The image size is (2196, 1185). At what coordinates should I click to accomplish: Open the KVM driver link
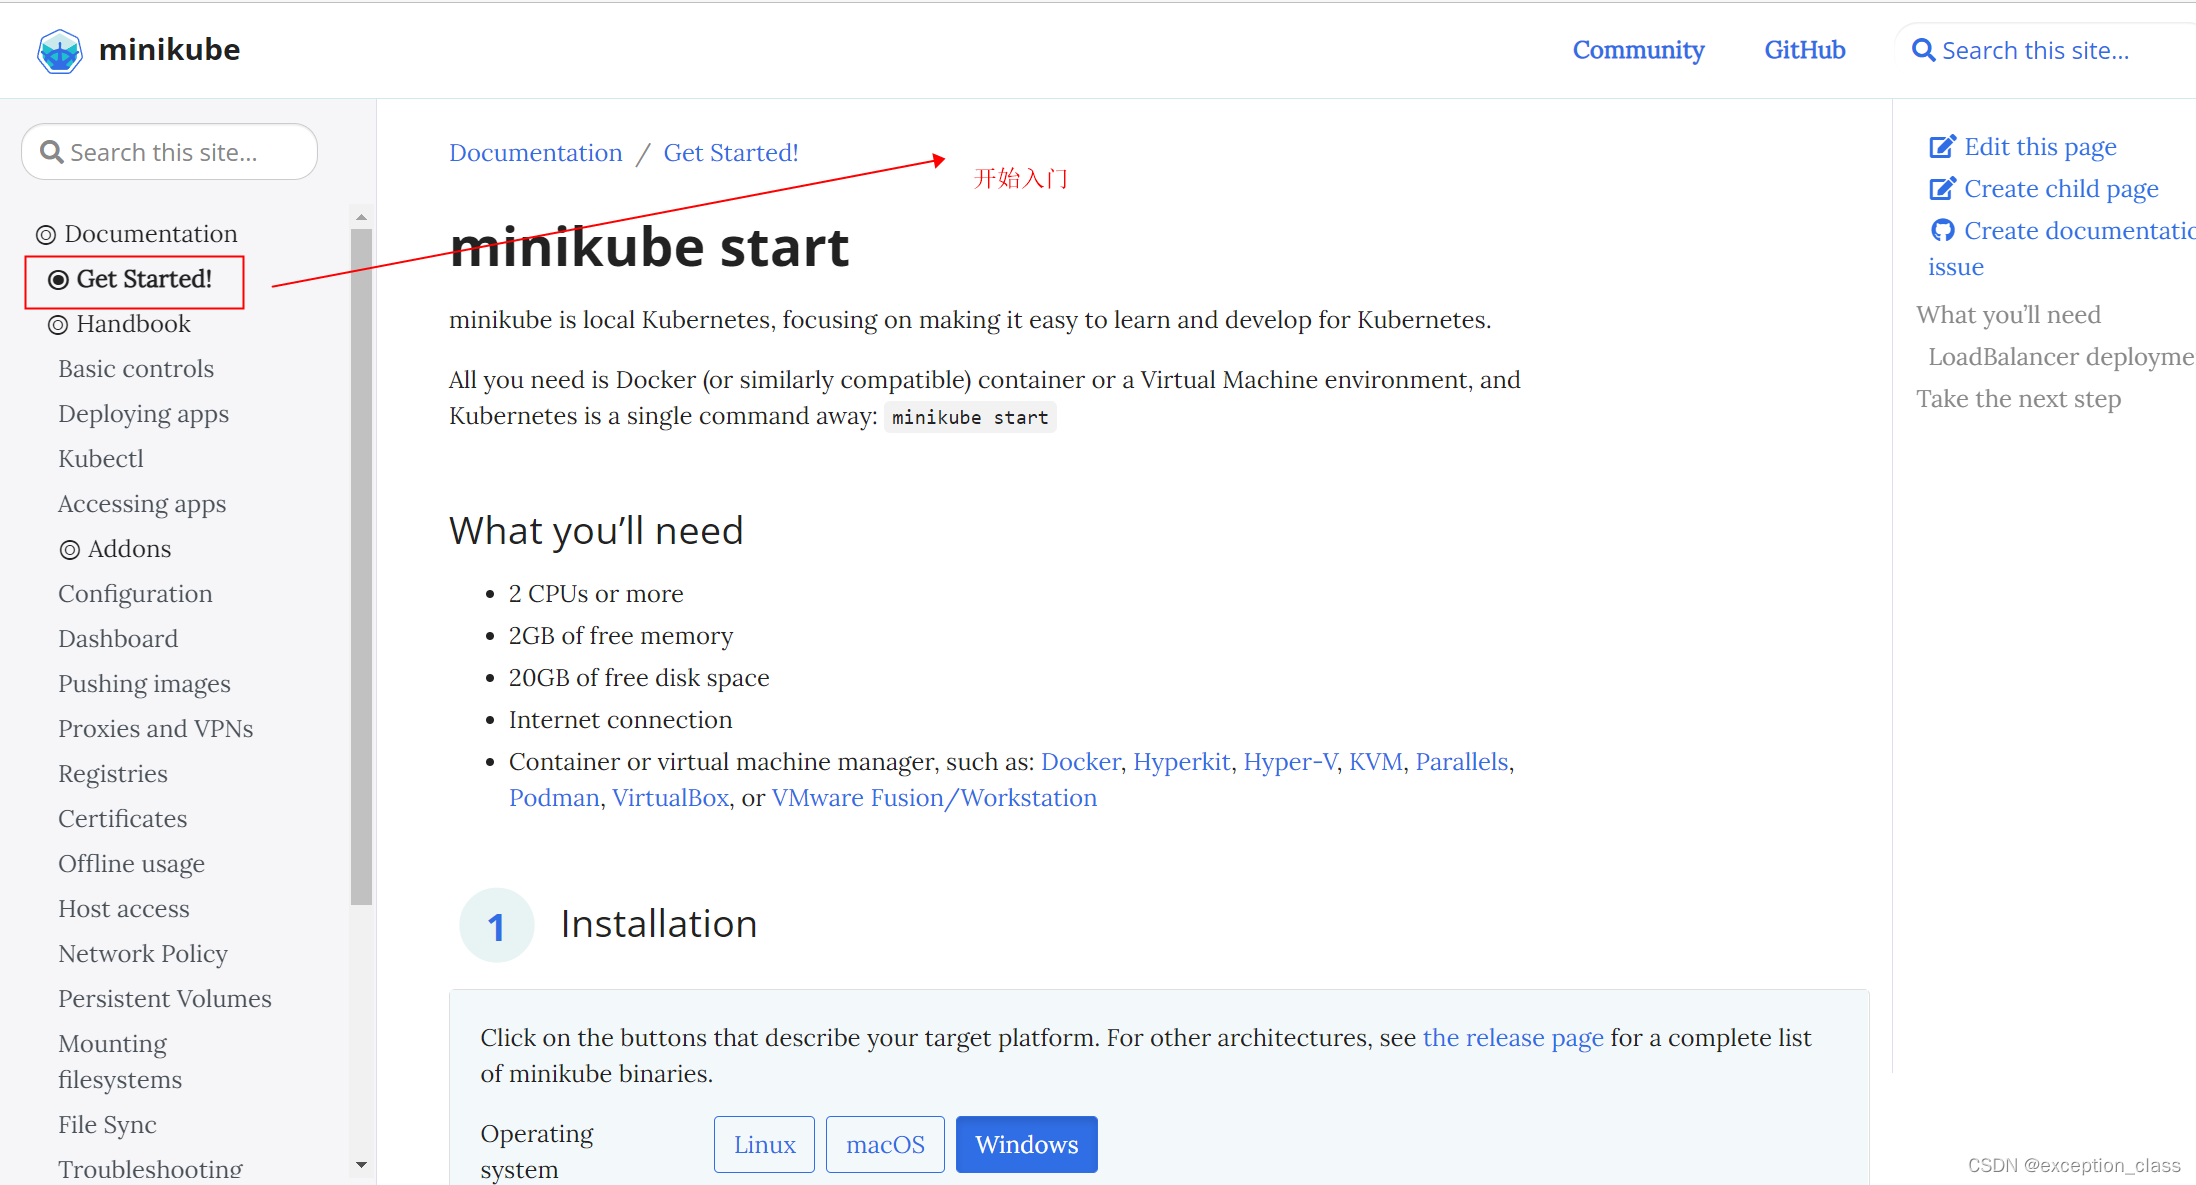1375,762
